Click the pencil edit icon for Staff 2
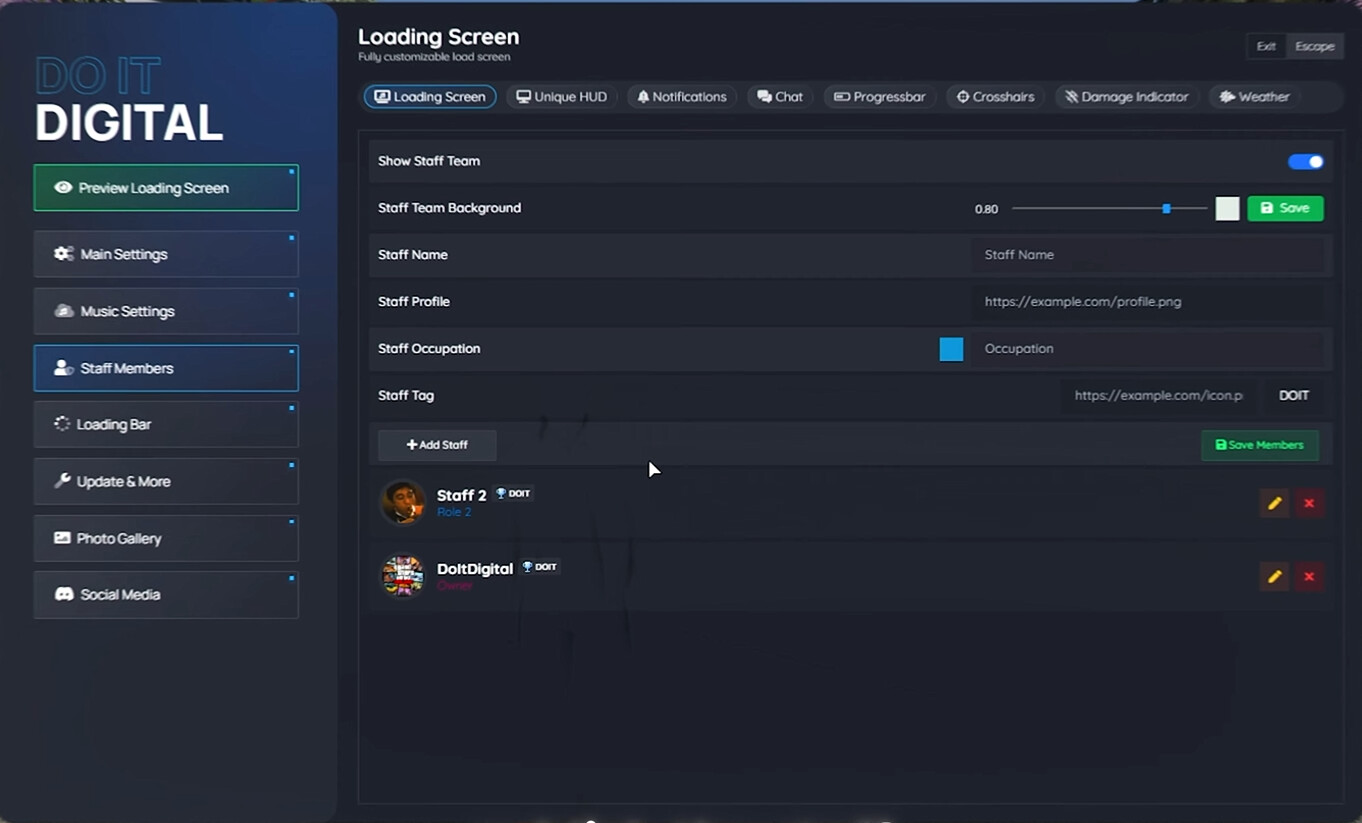This screenshot has height=823, width=1362. click(x=1274, y=503)
